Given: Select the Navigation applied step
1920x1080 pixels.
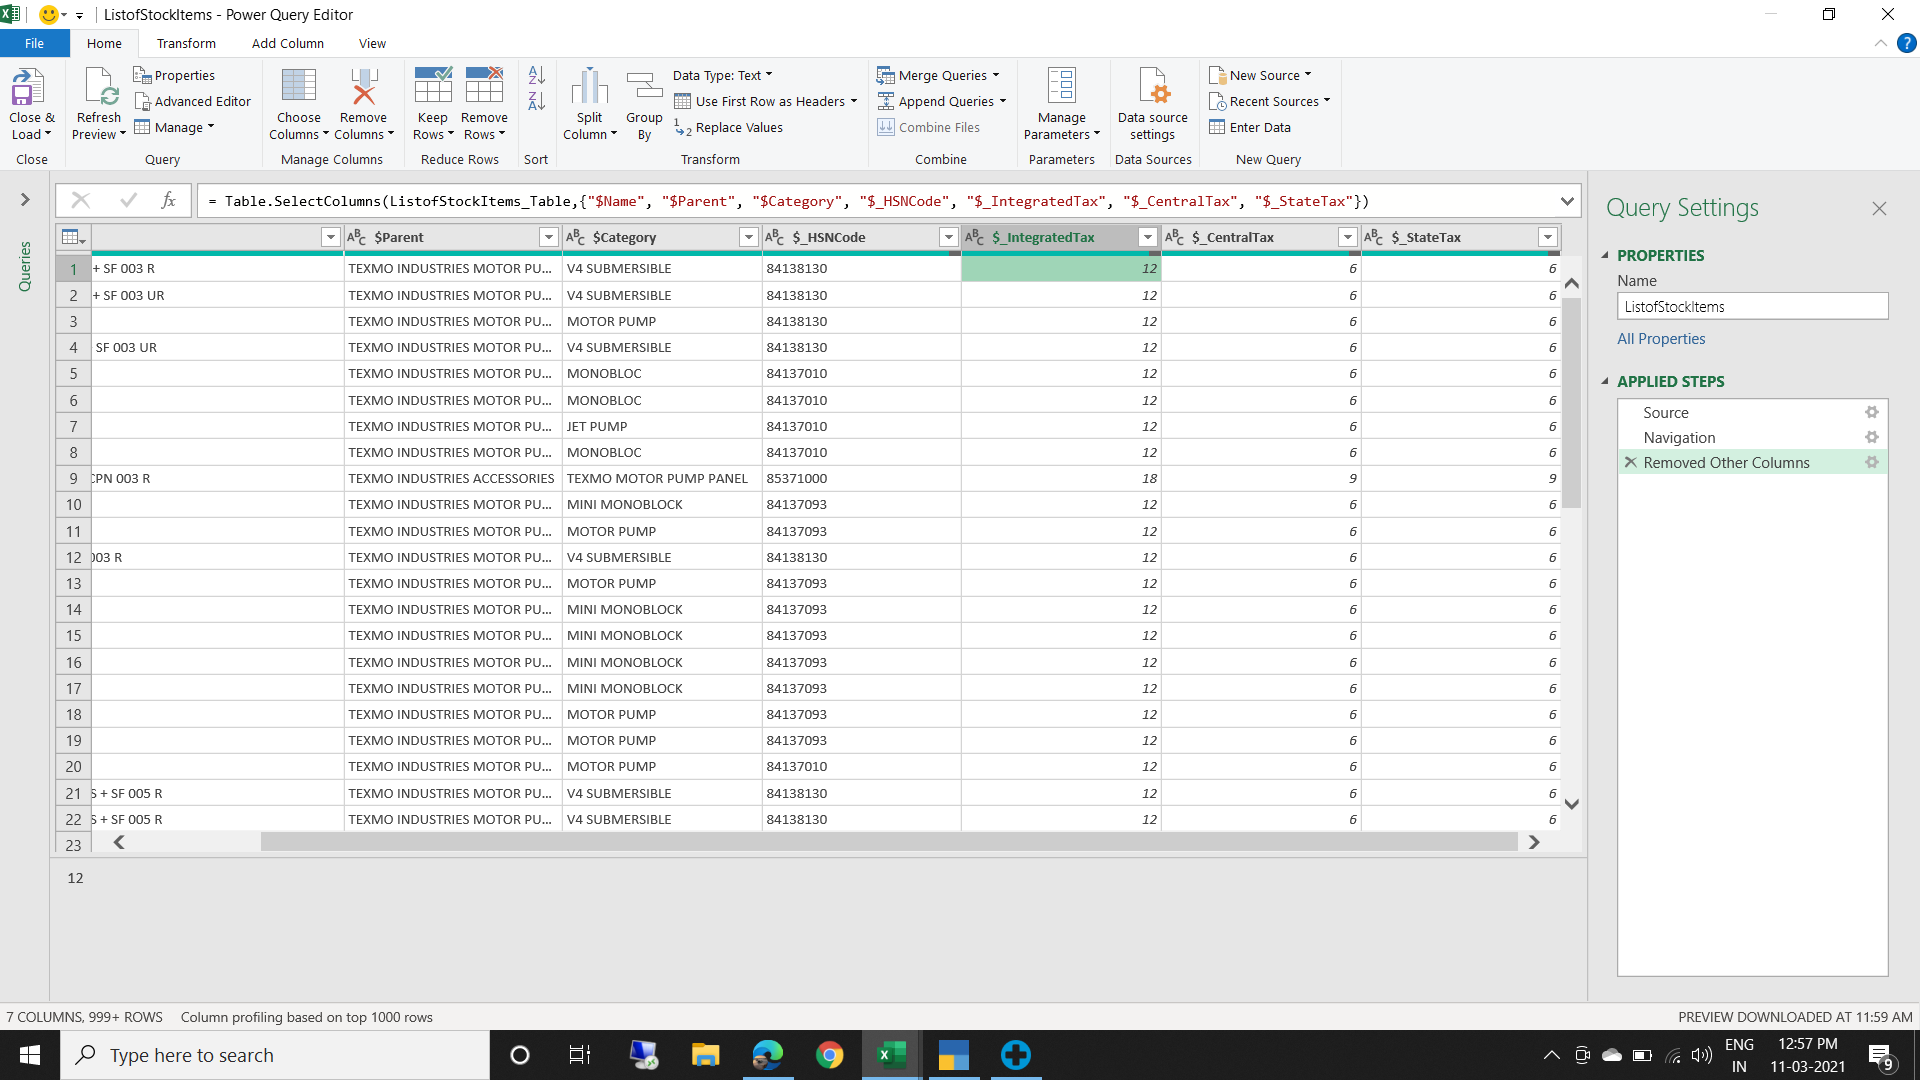Looking at the screenshot, I should point(1679,437).
